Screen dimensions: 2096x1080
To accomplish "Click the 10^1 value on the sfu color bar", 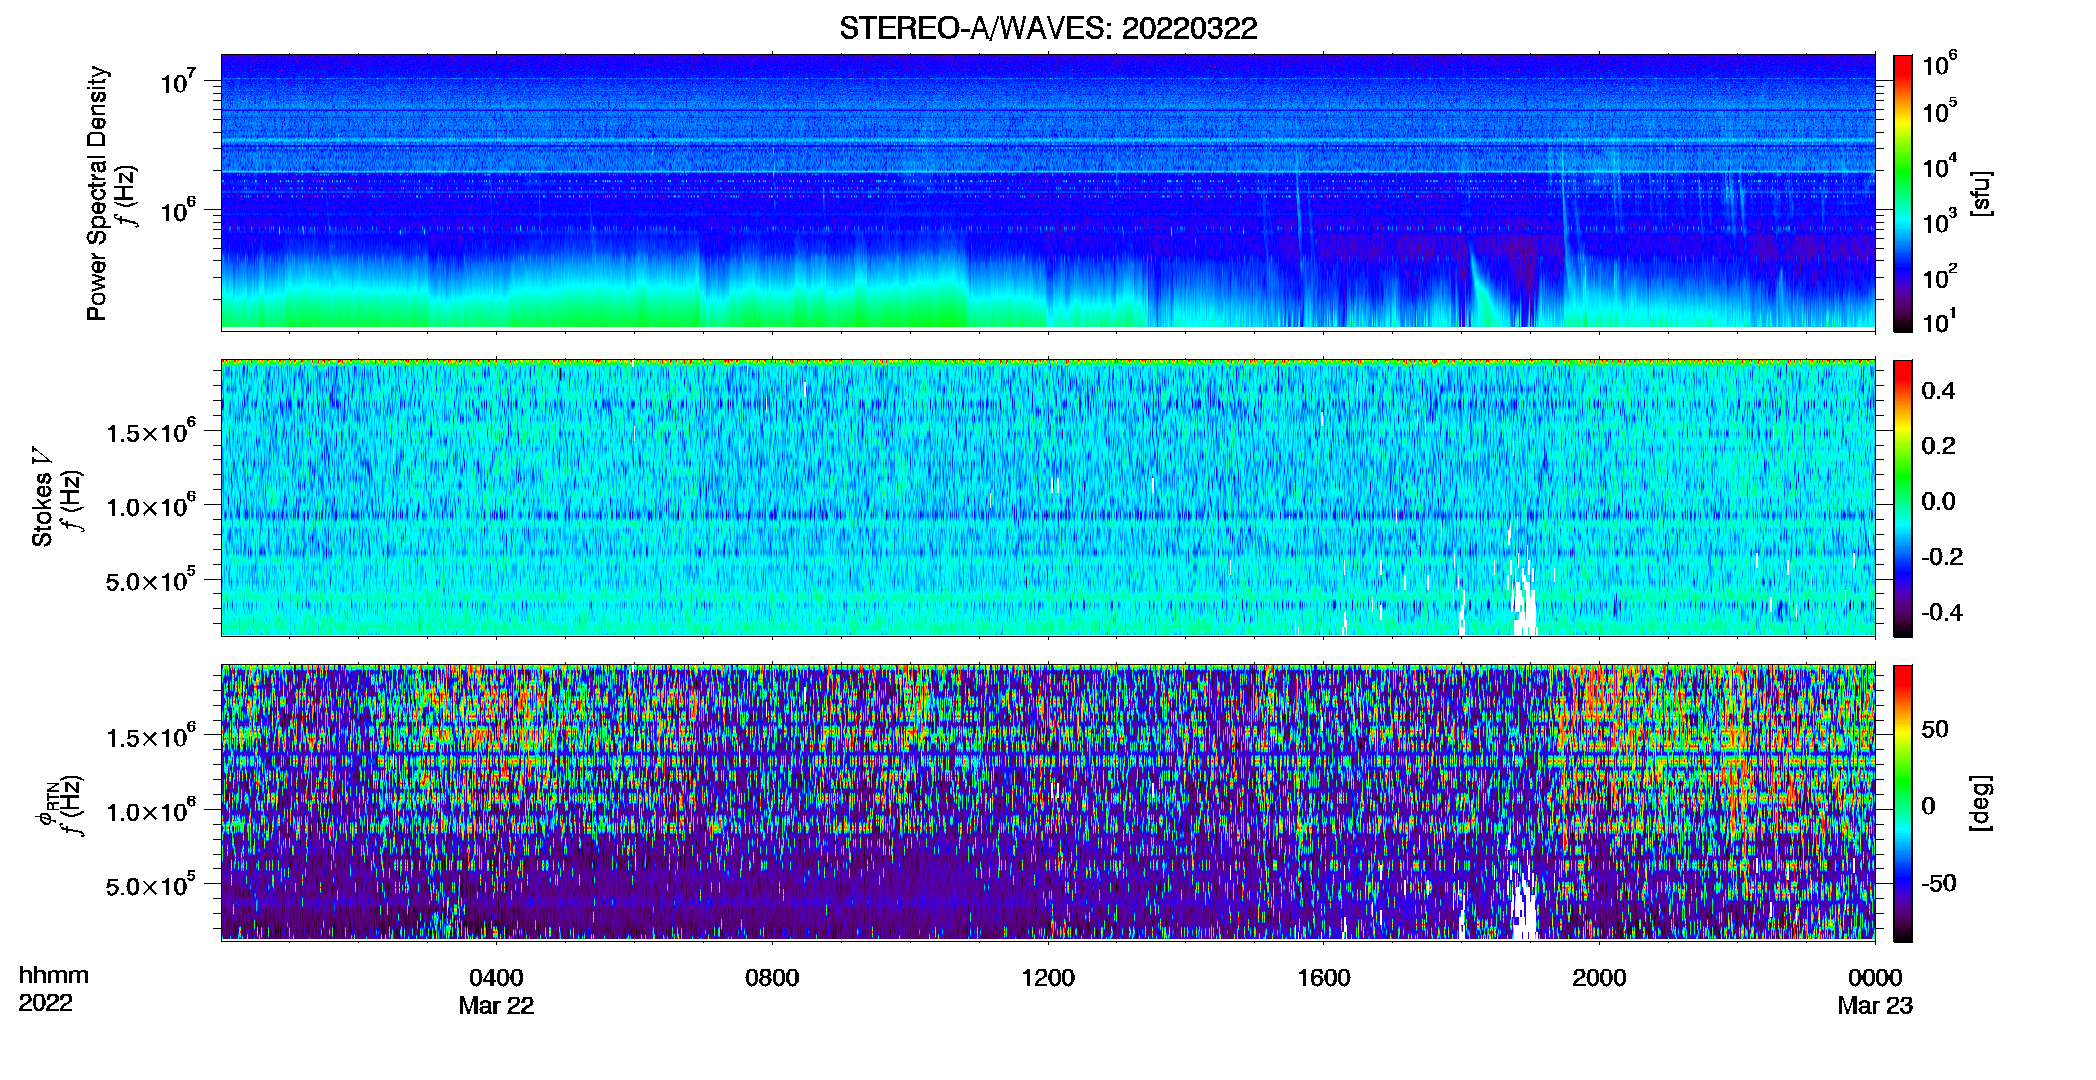I will [1940, 322].
